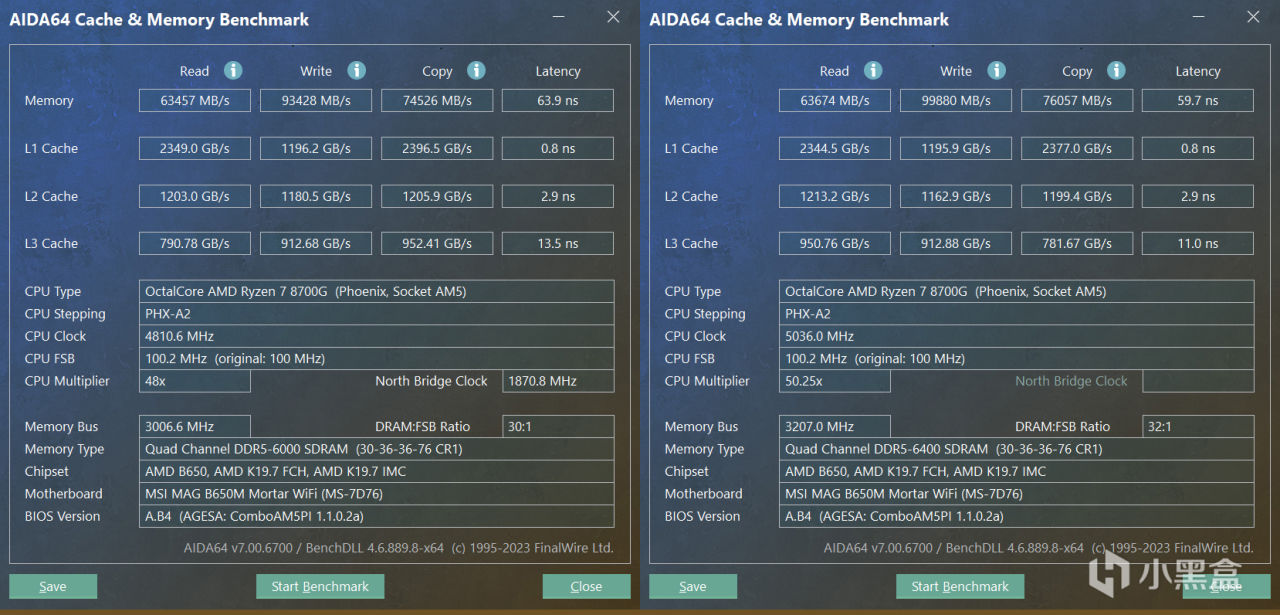Screen dimensions: 1280x615
Task: Click the Write info icon in left window
Action: (356, 70)
